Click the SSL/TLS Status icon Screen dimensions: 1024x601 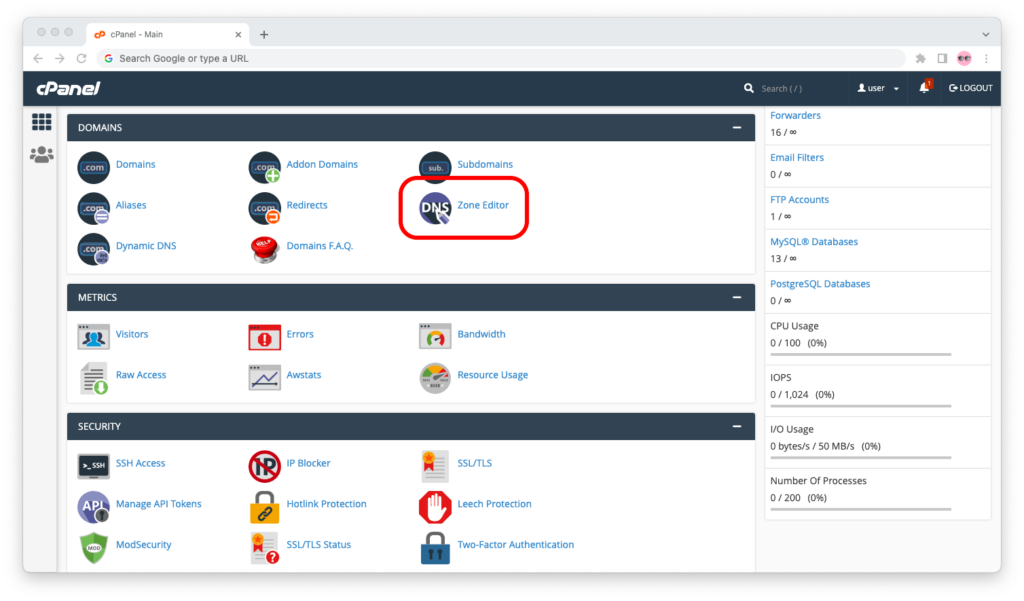click(264, 547)
